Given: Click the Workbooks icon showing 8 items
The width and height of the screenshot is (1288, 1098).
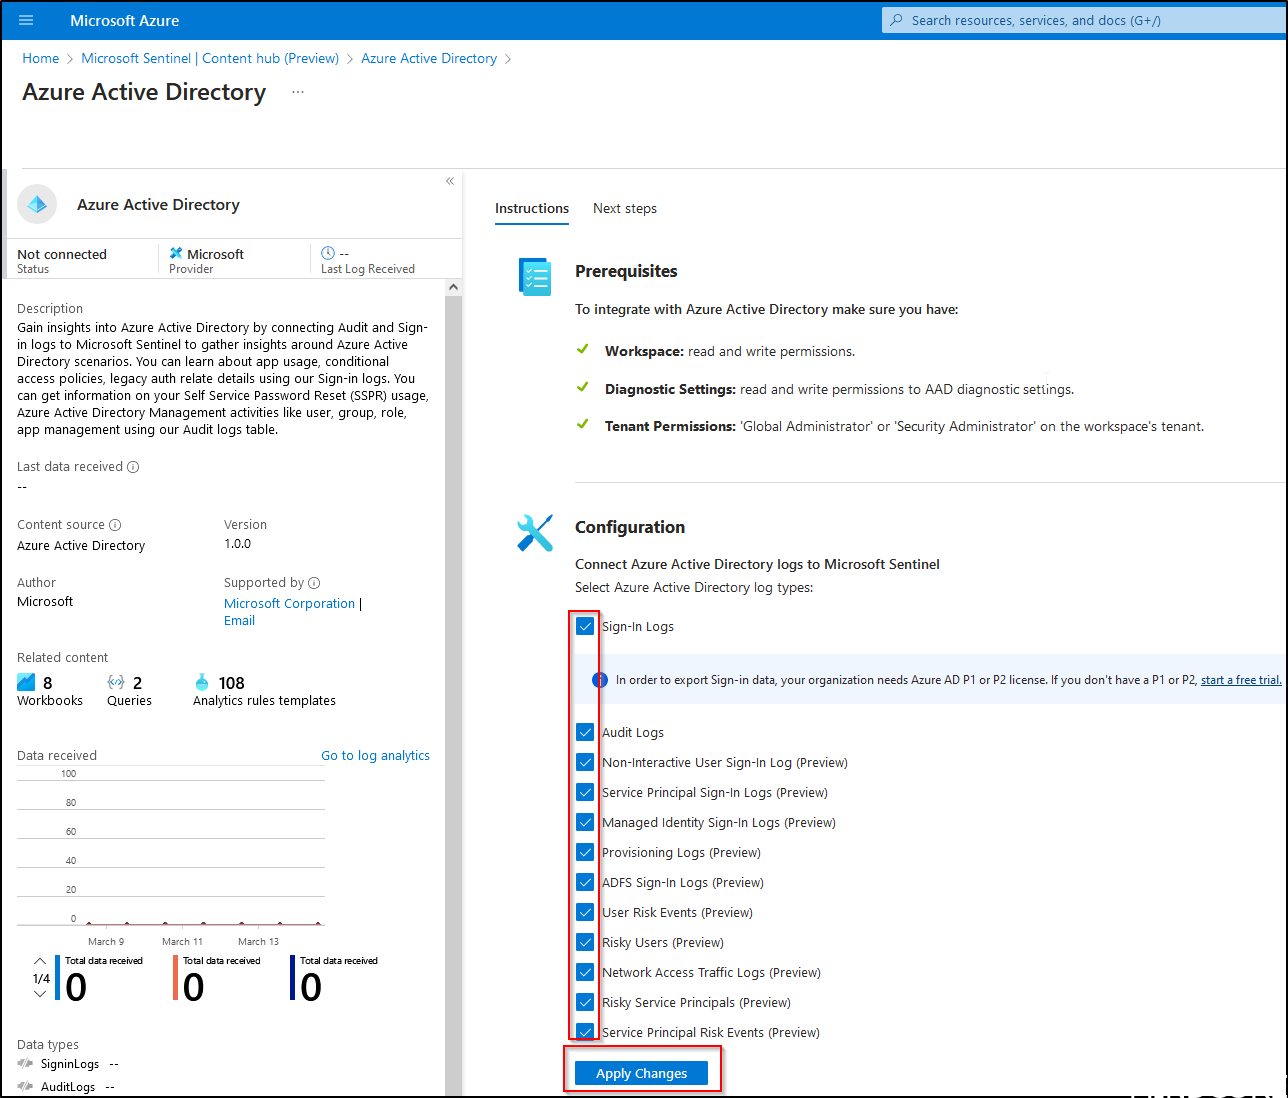Looking at the screenshot, I should (x=25, y=681).
